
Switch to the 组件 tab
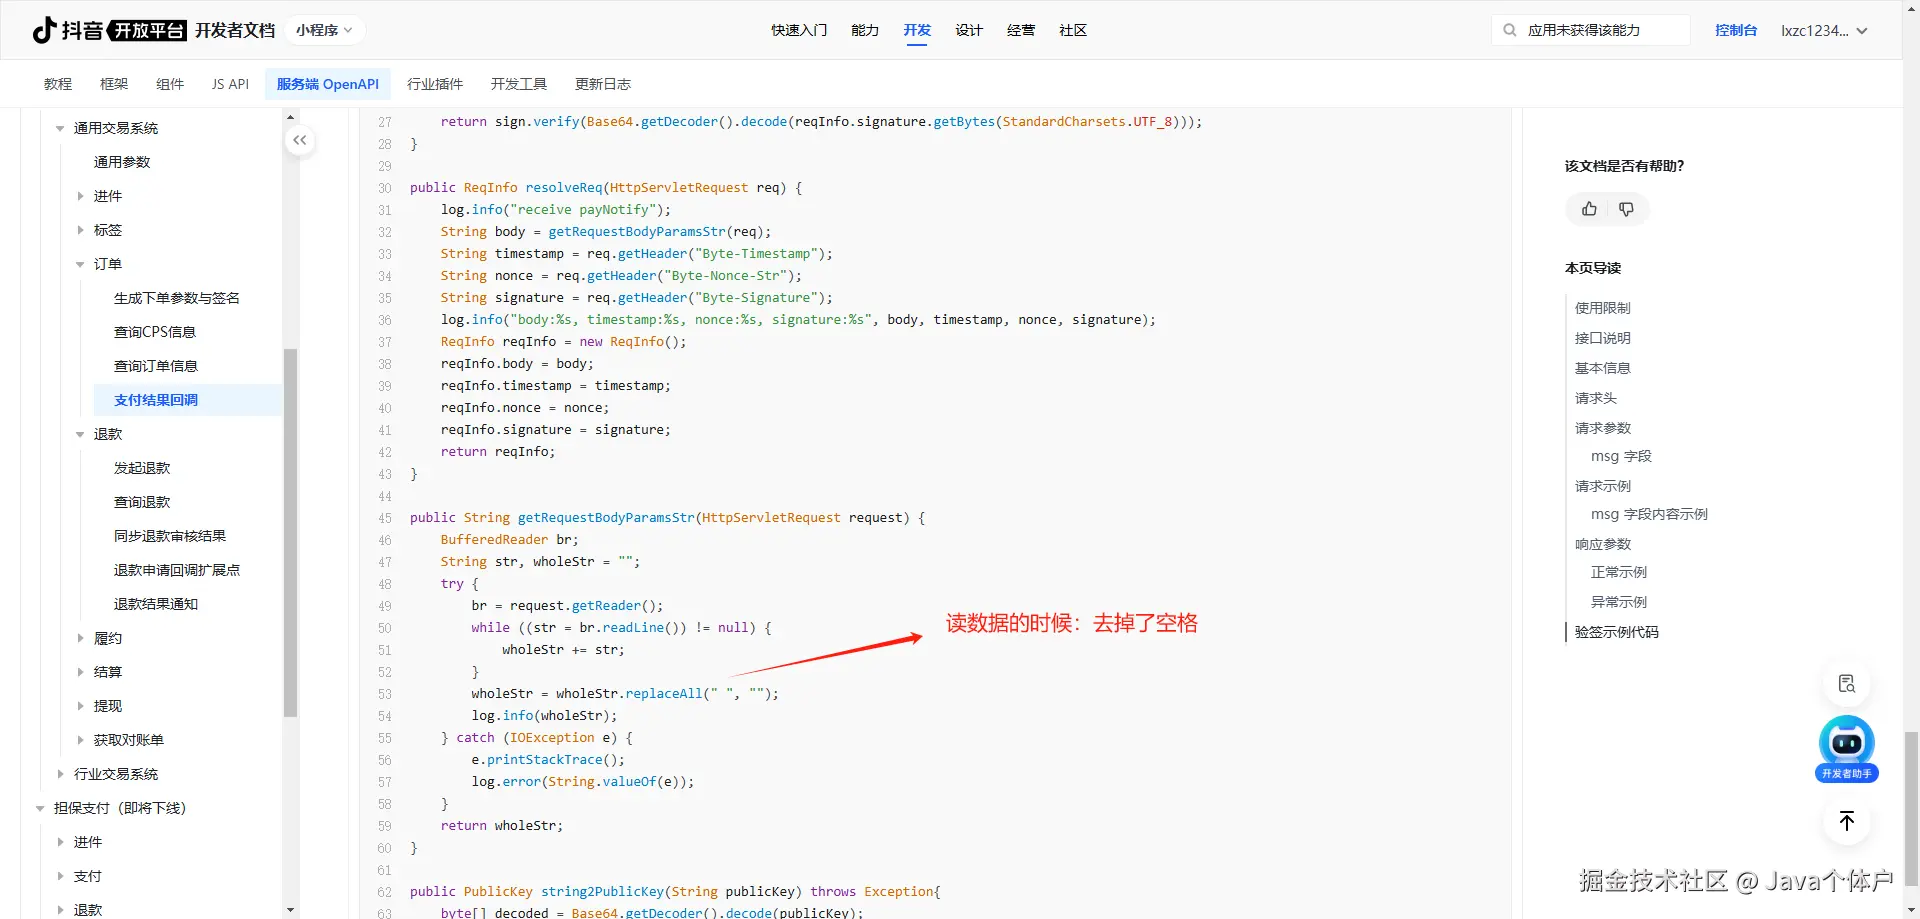(170, 84)
